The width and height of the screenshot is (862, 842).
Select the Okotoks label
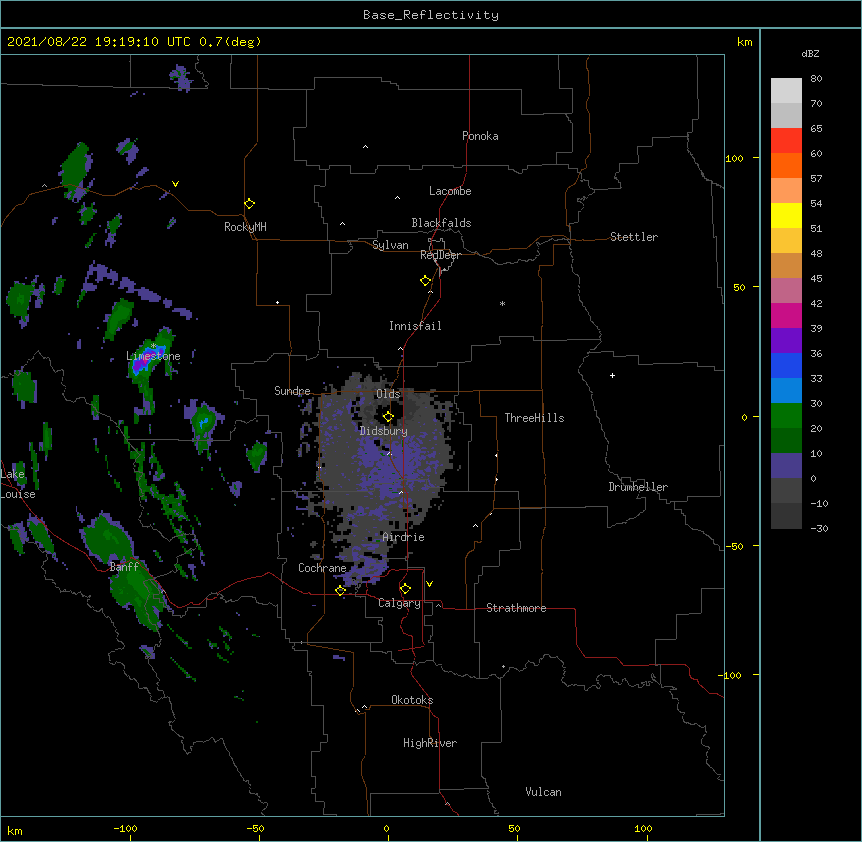click(412, 700)
